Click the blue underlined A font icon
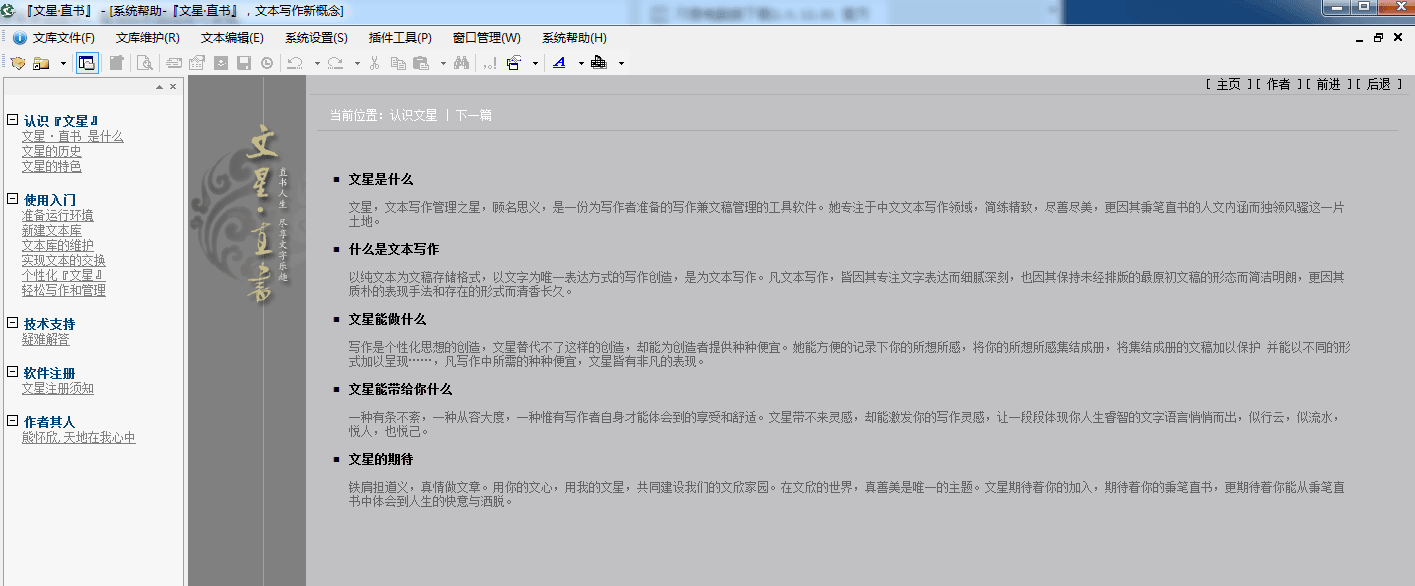 coord(559,63)
